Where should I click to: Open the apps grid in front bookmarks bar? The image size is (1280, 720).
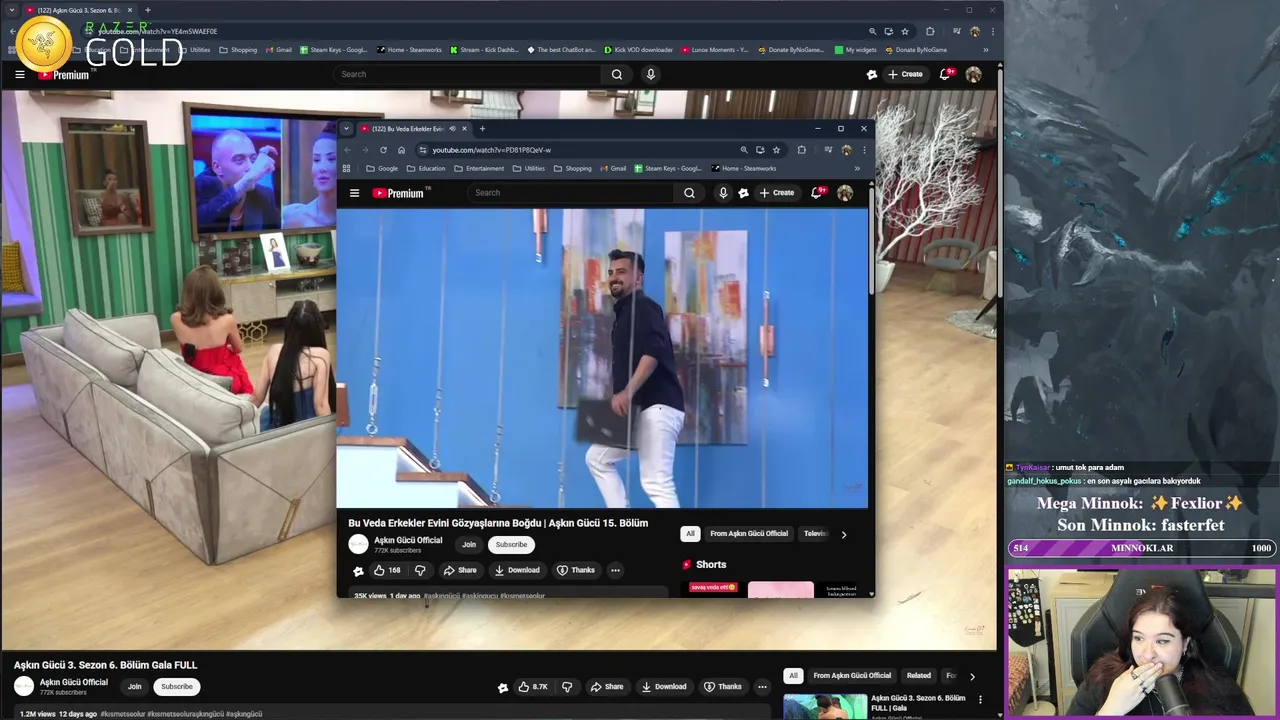[x=347, y=168]
